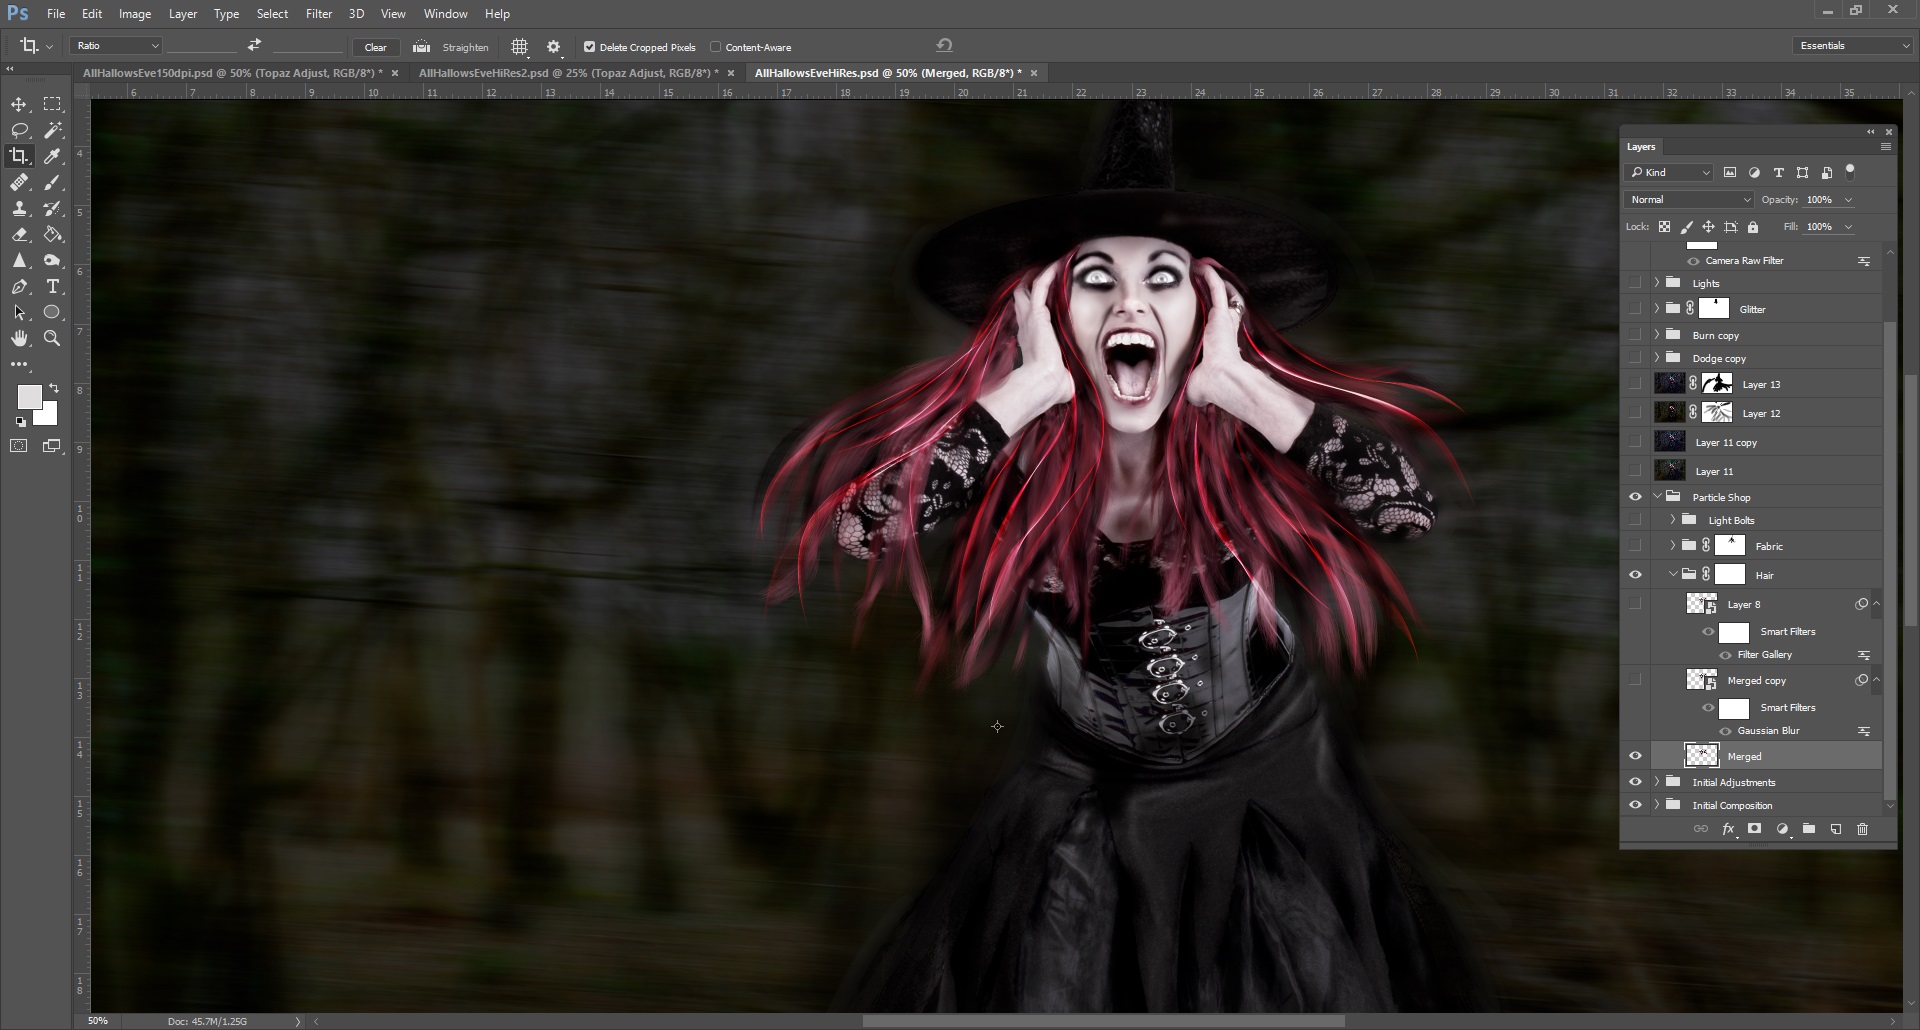Activate the Clone Stamp tool
Screen dimensions: 1920x1030
point(18,209)
